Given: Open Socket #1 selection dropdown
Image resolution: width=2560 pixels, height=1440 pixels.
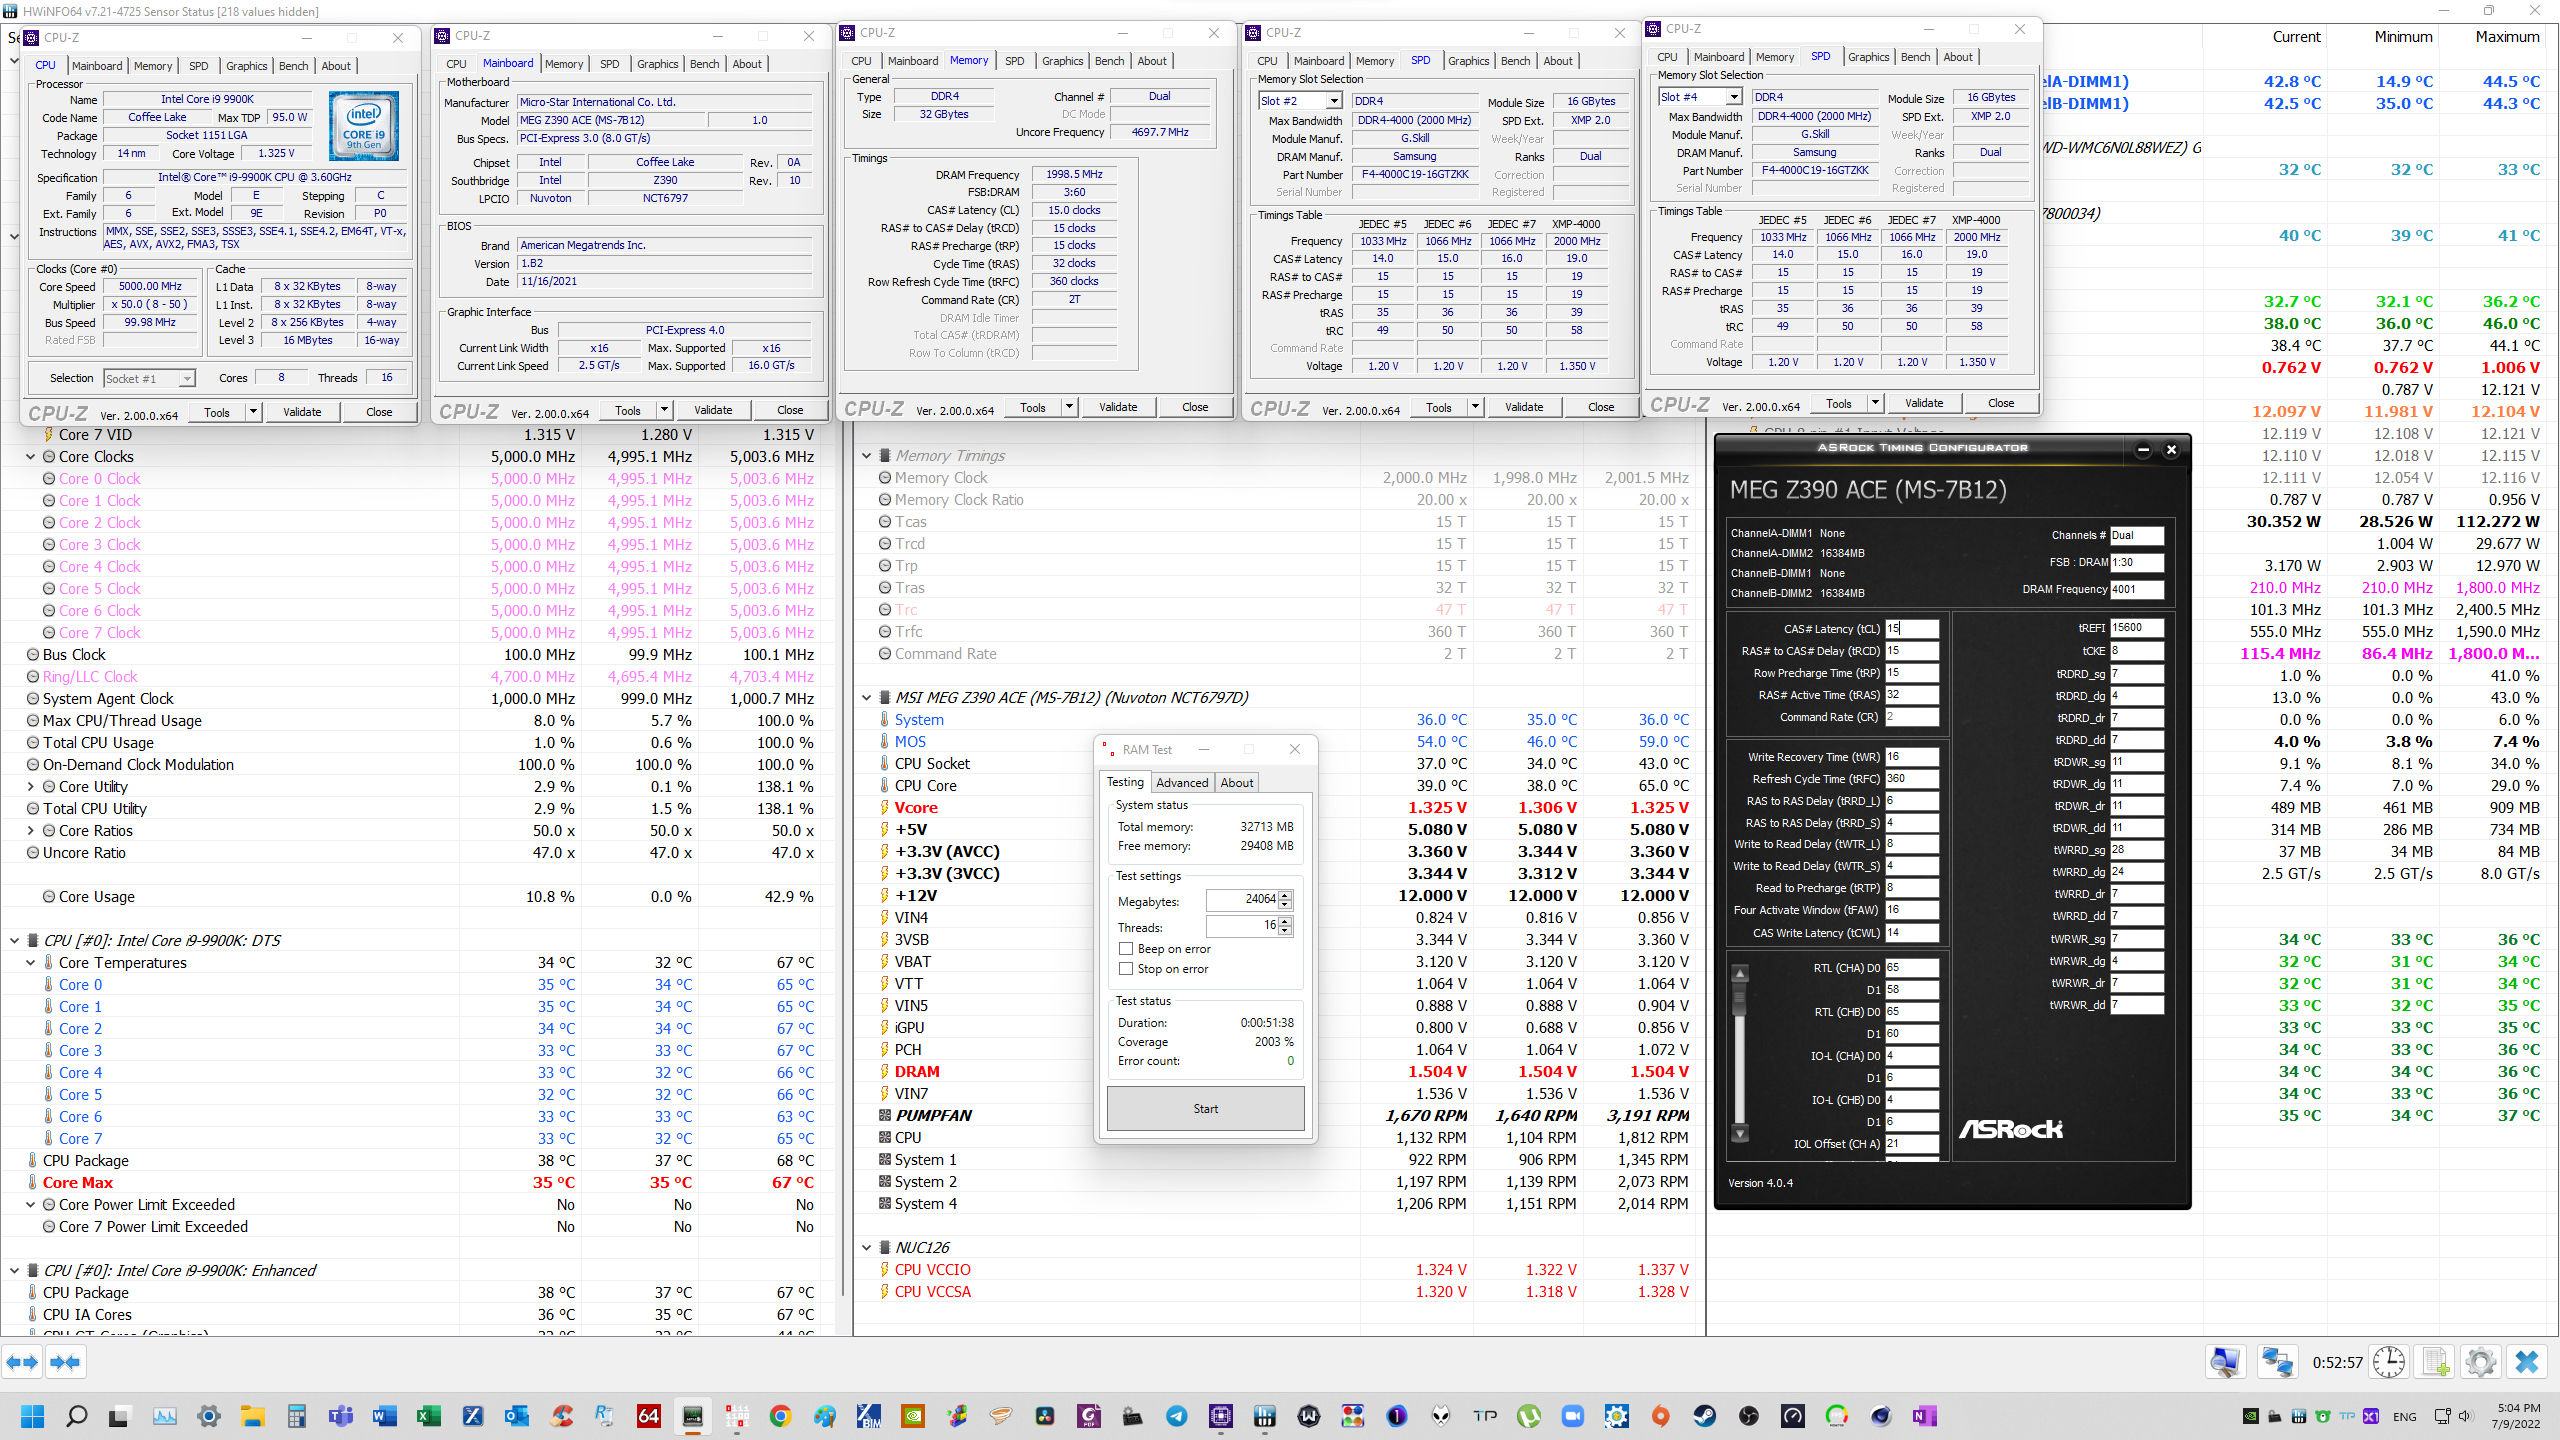Looking at the screenshot, I should (186, 378).
